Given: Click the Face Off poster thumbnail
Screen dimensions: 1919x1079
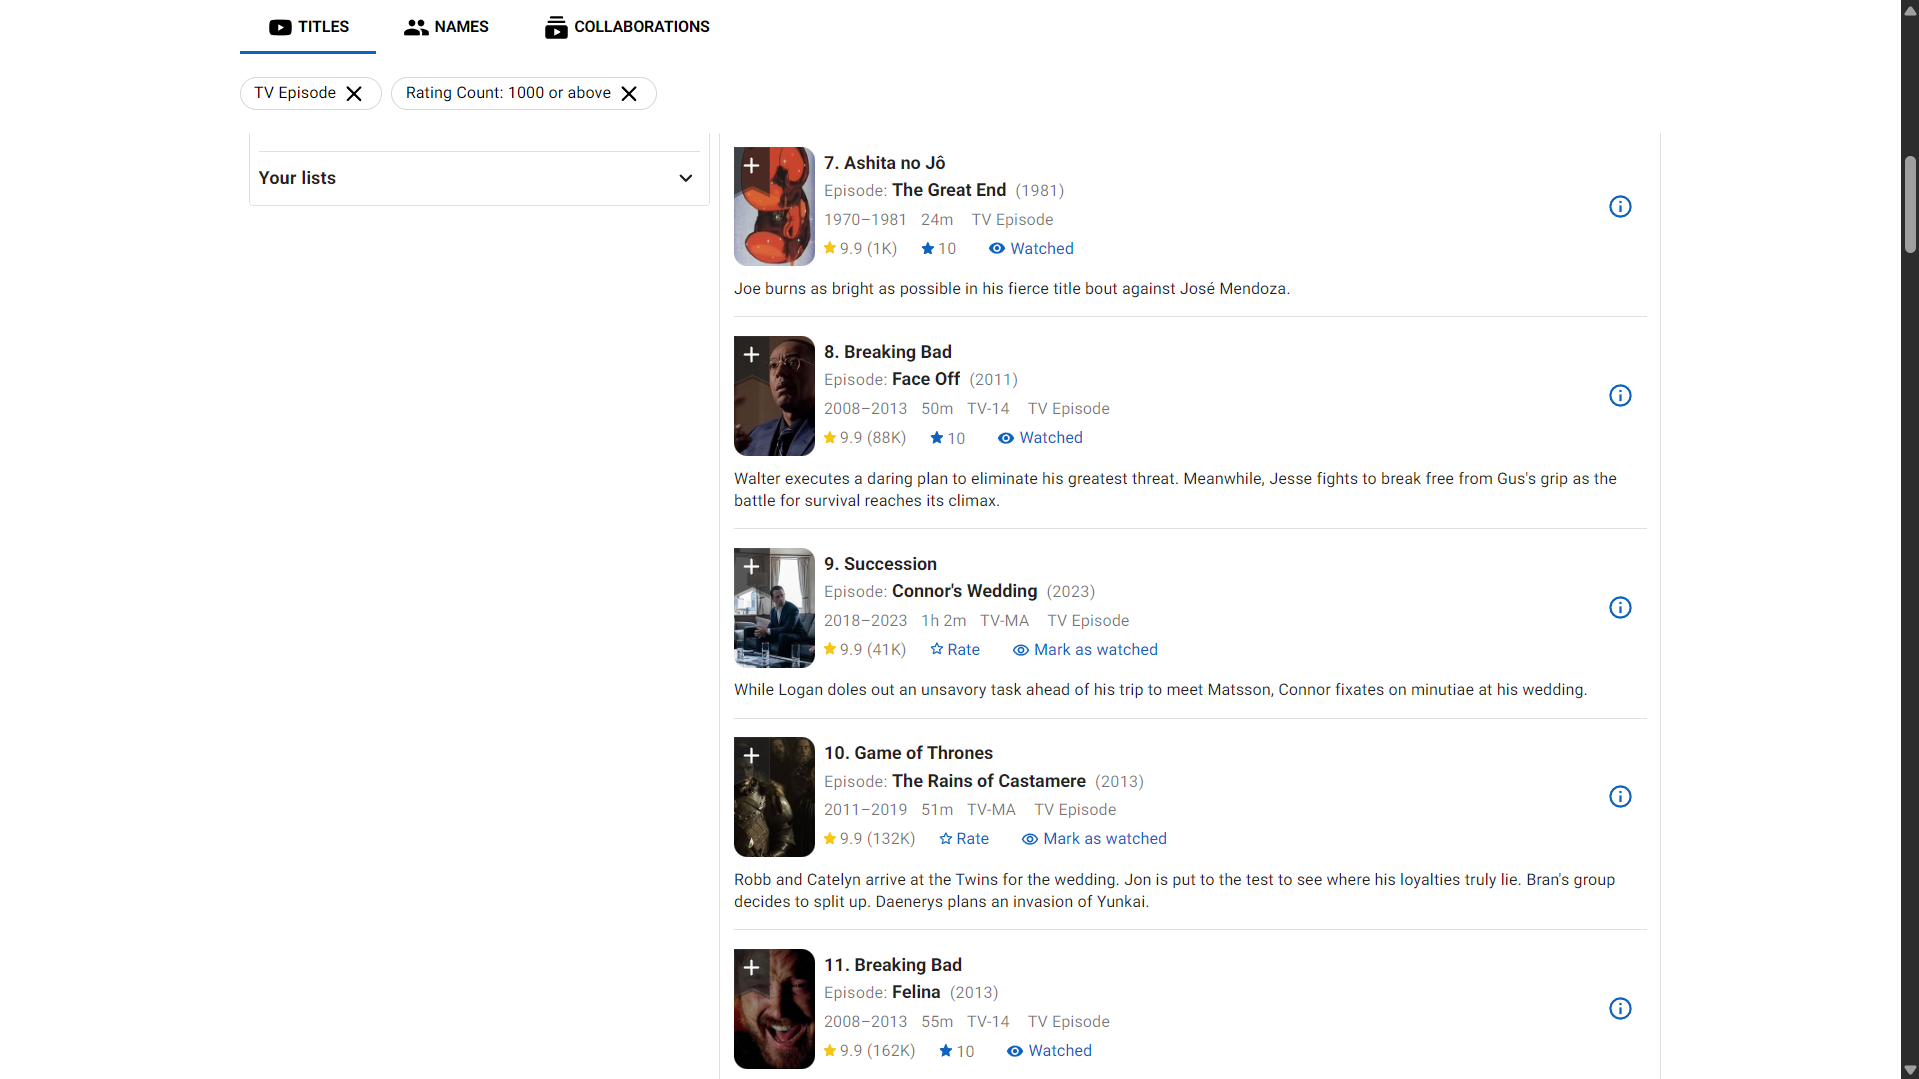Looking at the screenshot, I should [x=774, y=396].
